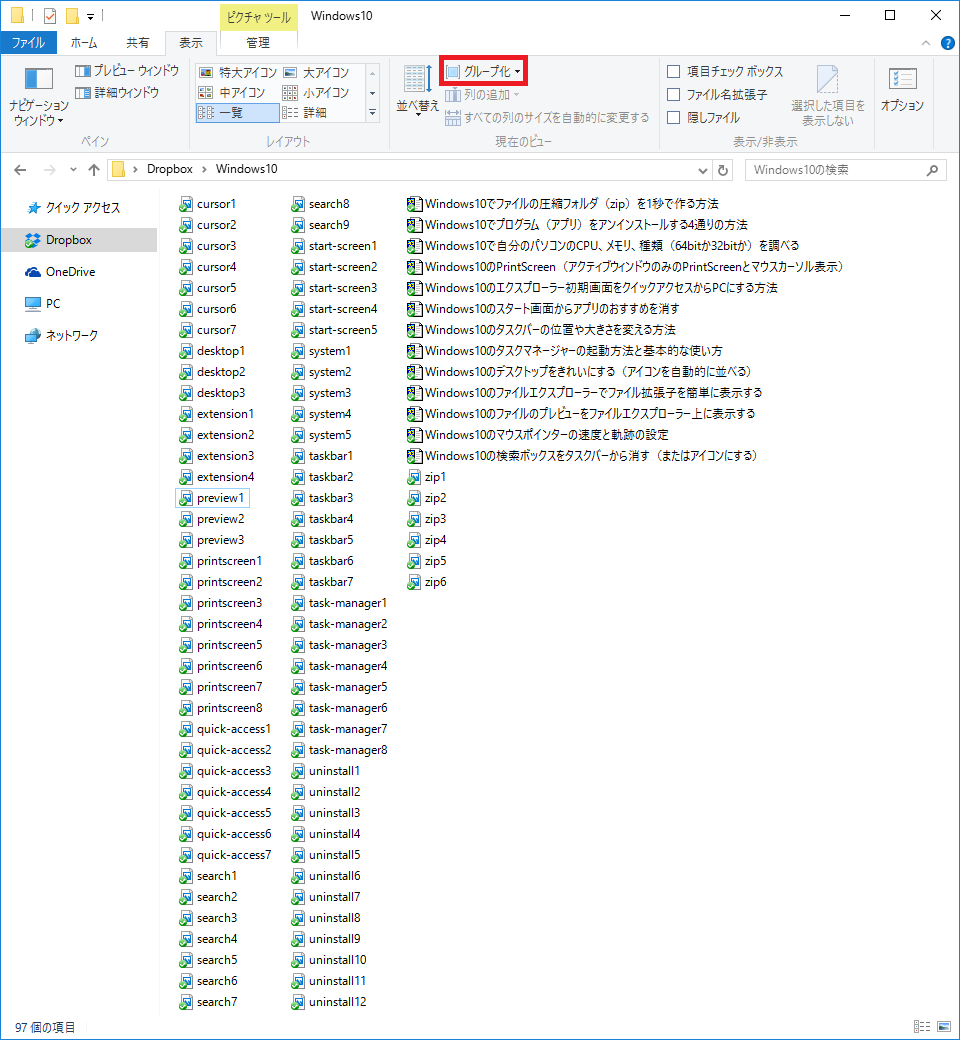Click the オプション folder options icon
This screenshot has width=960, height=1040.
coord(902,90)
